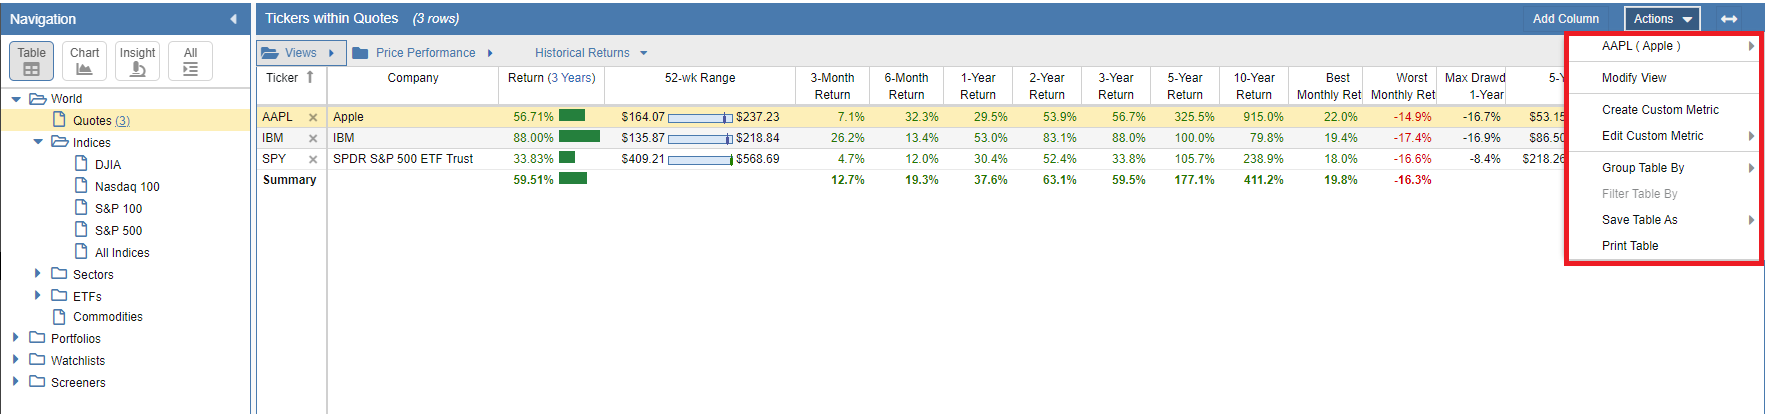Sort by Best Monthly Return header
The width and height of the screenshot is (1765, 414).
(x=1327, y=86)
